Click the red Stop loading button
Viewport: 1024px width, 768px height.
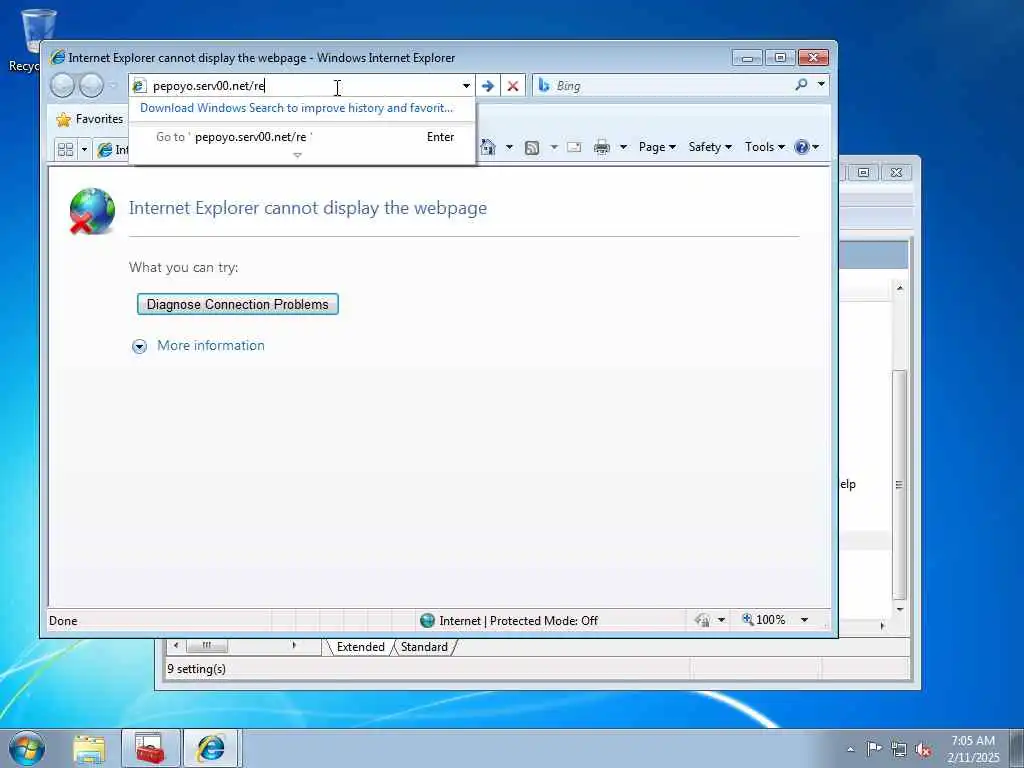(x=513, y=86)
